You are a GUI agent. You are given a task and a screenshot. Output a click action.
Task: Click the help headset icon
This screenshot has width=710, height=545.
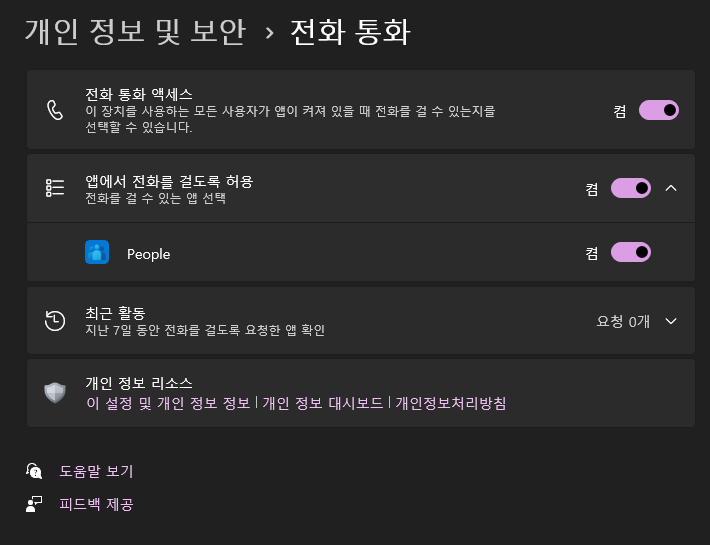point(34,471)
